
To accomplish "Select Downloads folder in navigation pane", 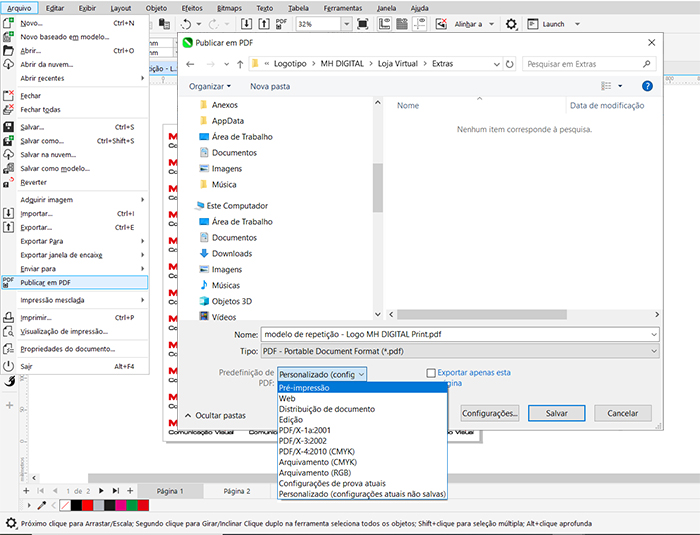I will 232,253.
